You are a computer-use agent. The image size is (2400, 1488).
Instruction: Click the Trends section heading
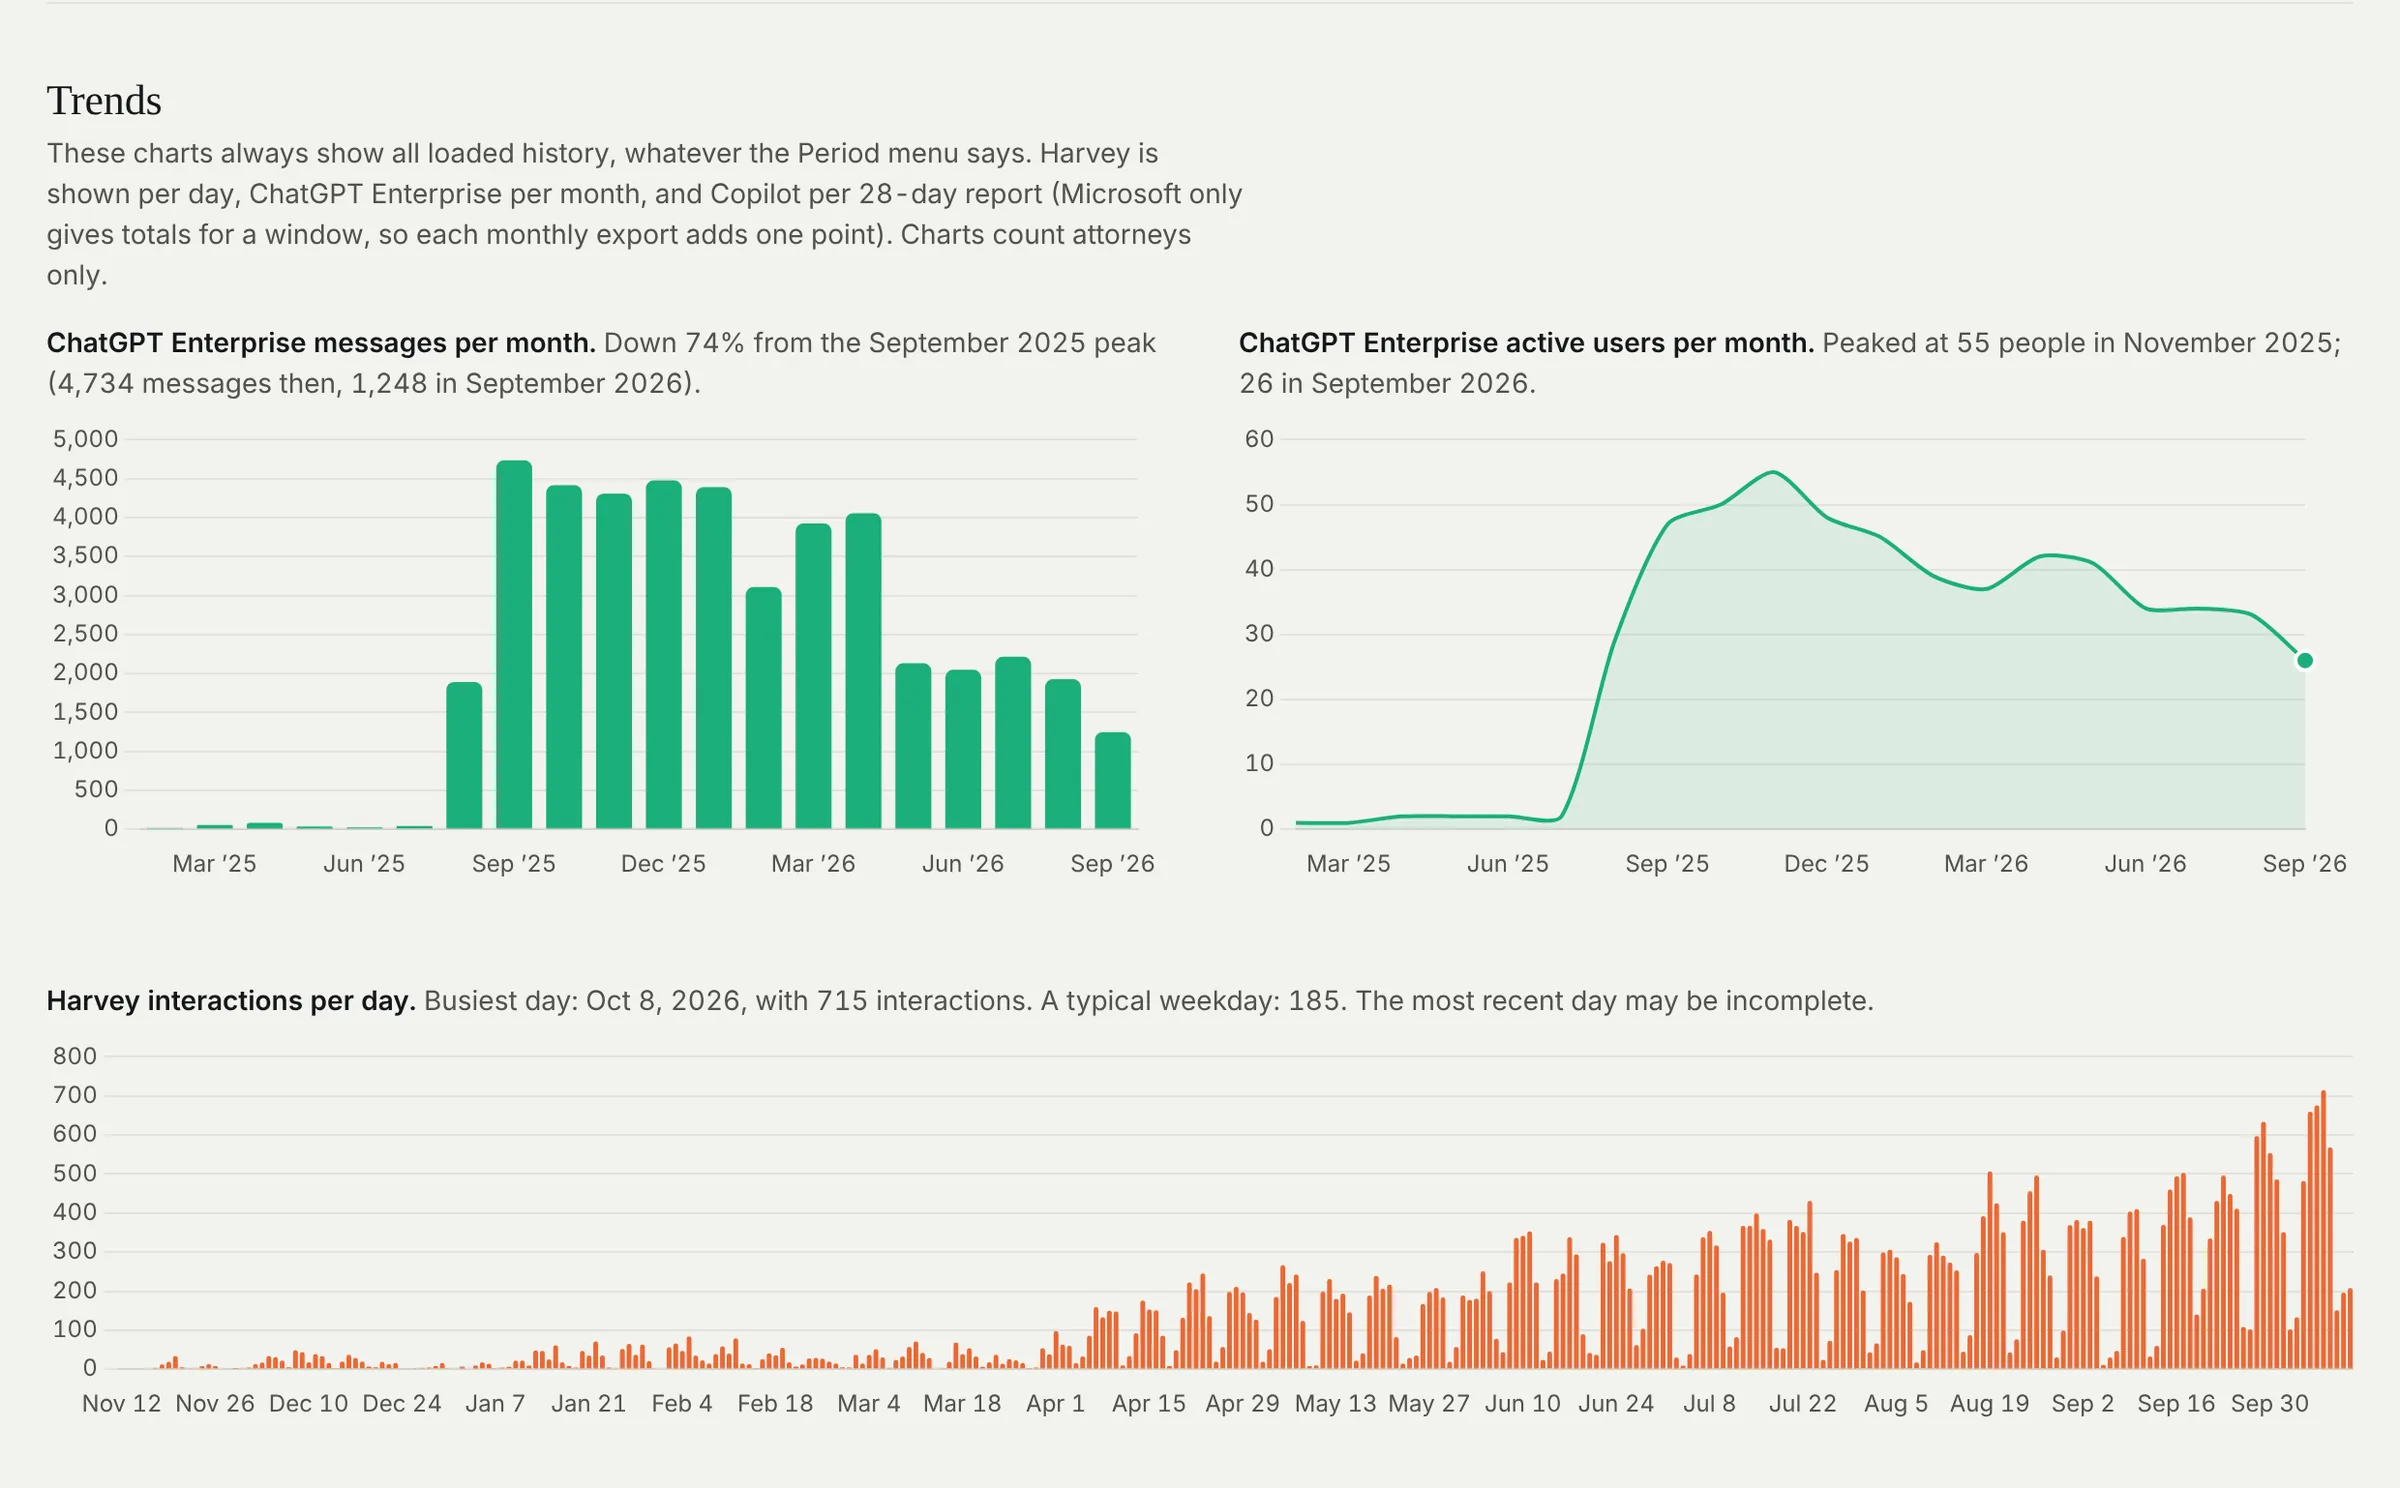104,101
